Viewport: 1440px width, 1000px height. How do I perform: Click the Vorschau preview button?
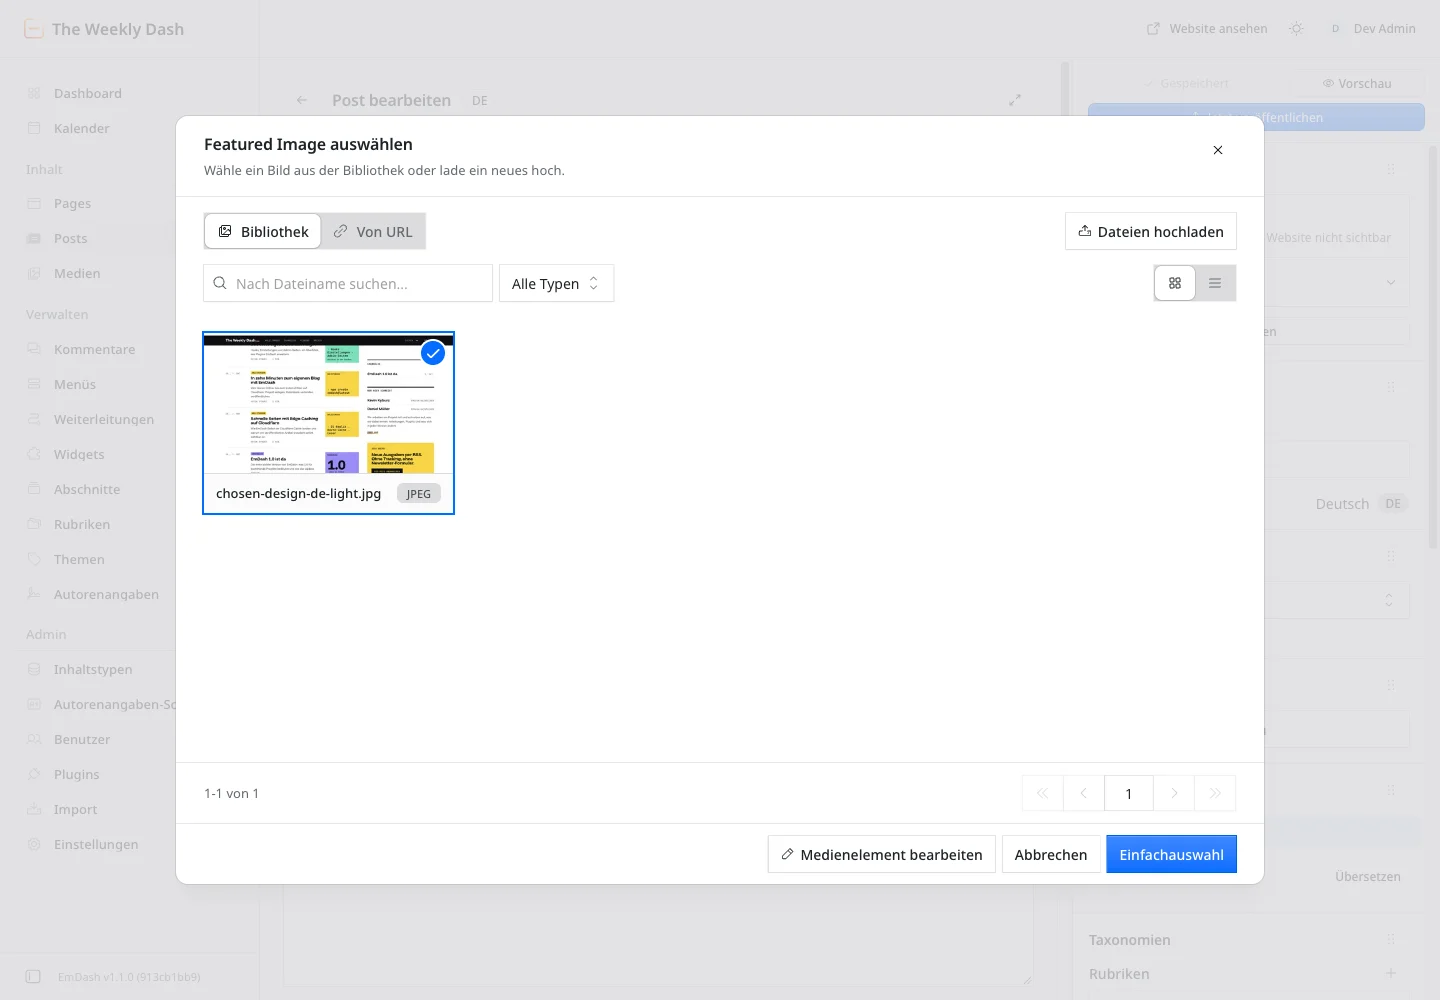[x=1357, y=83]
